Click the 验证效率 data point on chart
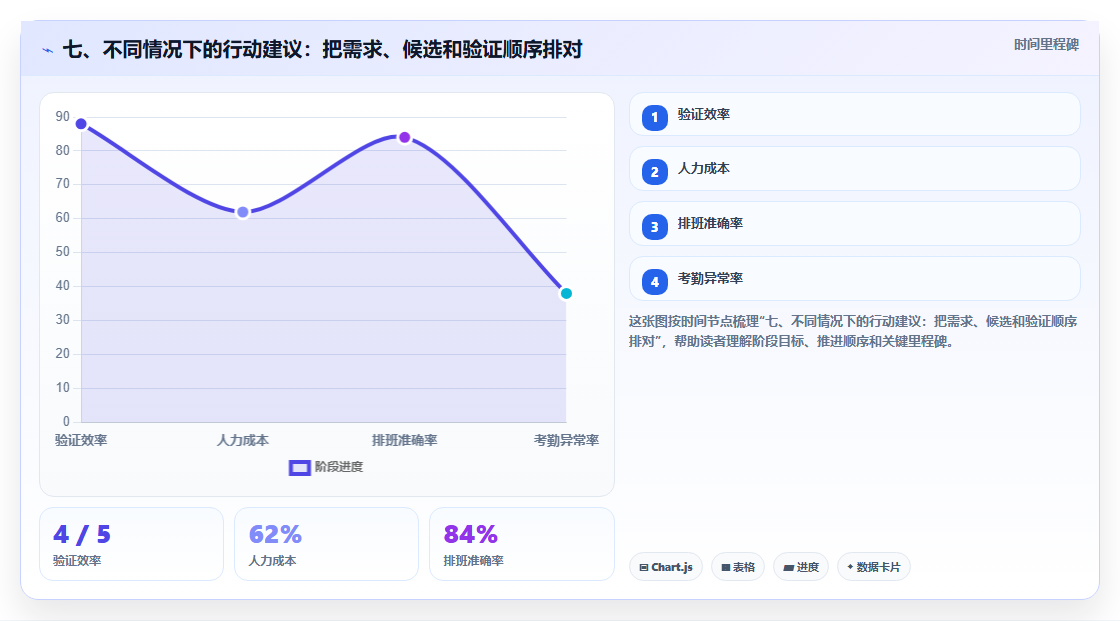The image size is (1120, 621). pyautogui.click(x=81, y=124)
